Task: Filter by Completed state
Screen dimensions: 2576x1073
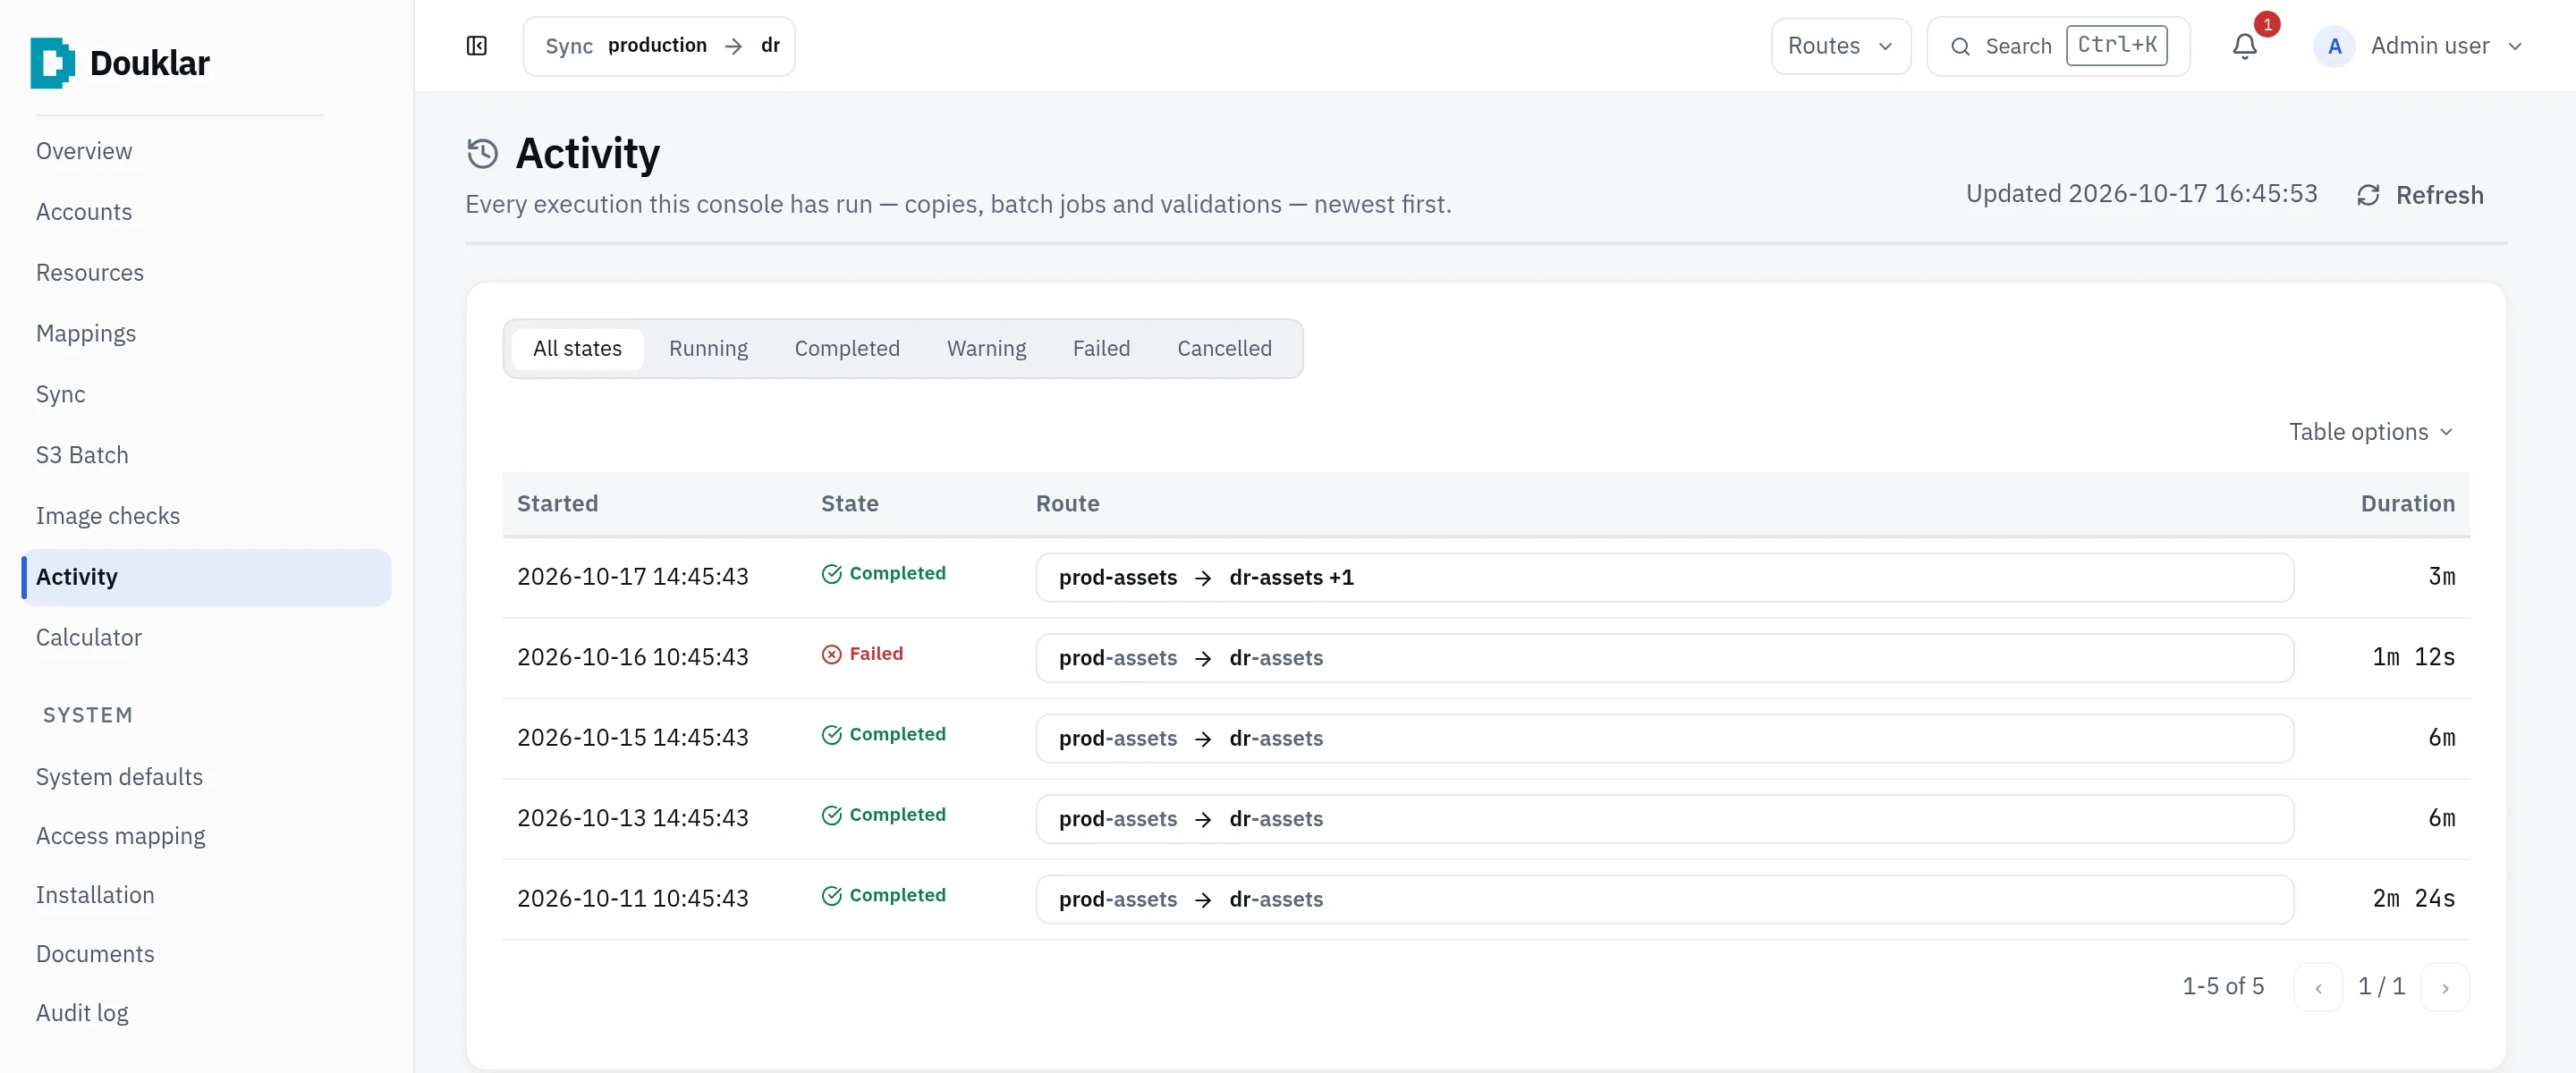Action: tap(847, 349)
